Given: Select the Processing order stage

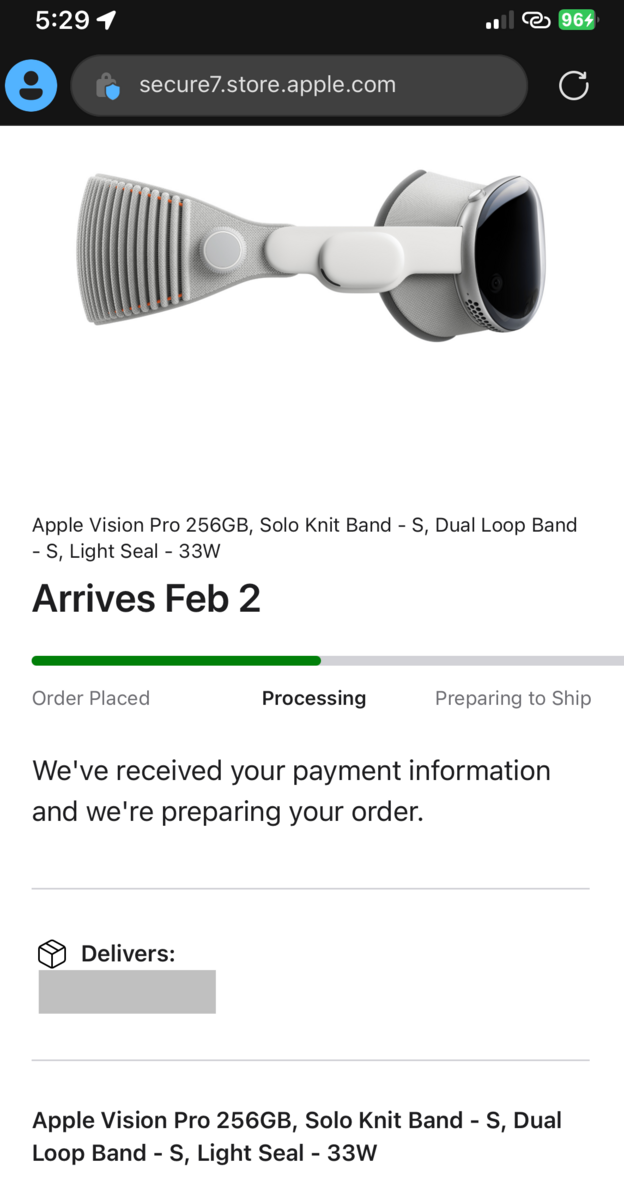Looking at the screenshot, I should click(314, 698).
